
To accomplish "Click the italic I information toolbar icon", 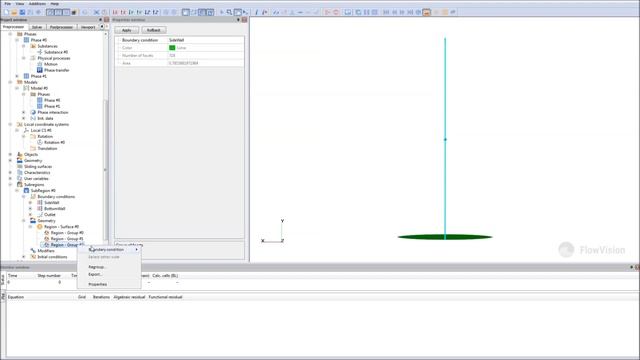I will (x=256, y=12).
